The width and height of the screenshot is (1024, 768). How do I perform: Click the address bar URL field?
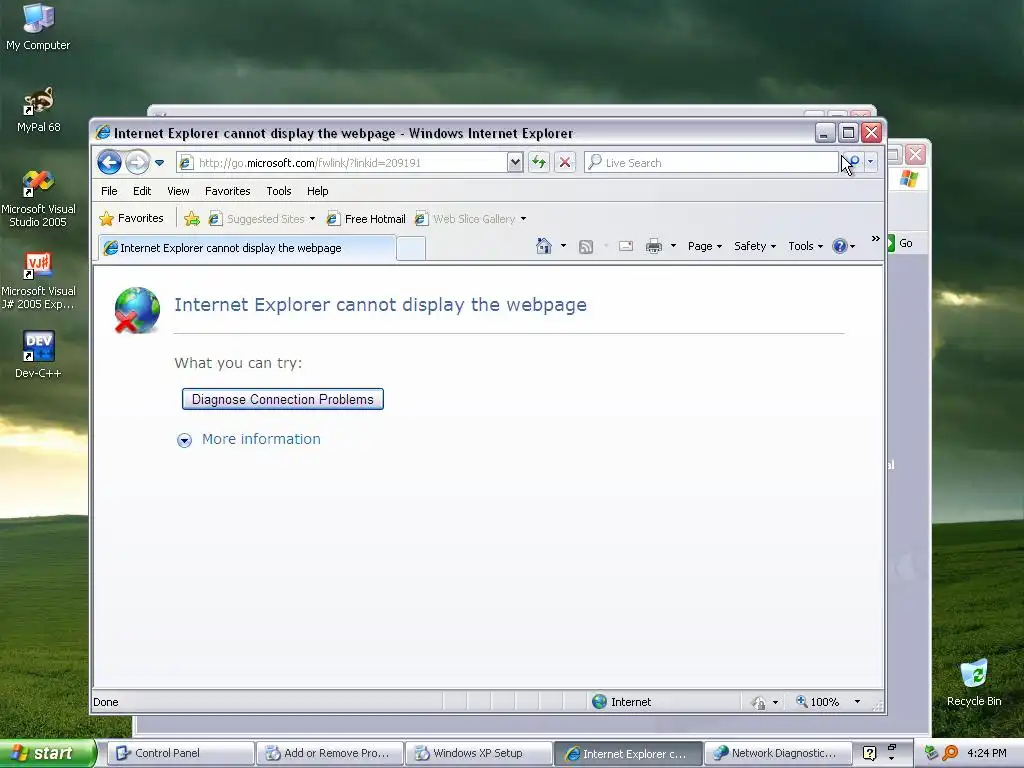[x=342, y=163]
